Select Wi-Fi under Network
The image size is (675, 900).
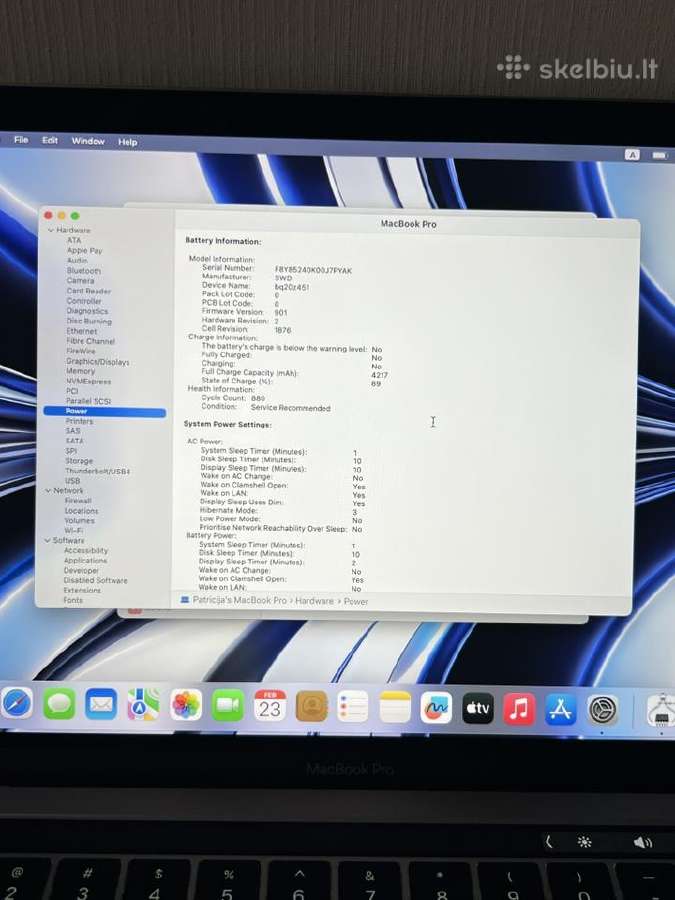tap(73, 530)
